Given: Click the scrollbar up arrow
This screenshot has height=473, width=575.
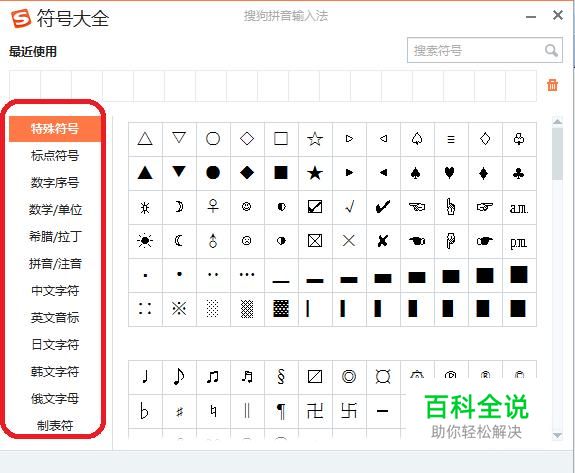Looking at the screenshot, I should [x=557, y=121].
